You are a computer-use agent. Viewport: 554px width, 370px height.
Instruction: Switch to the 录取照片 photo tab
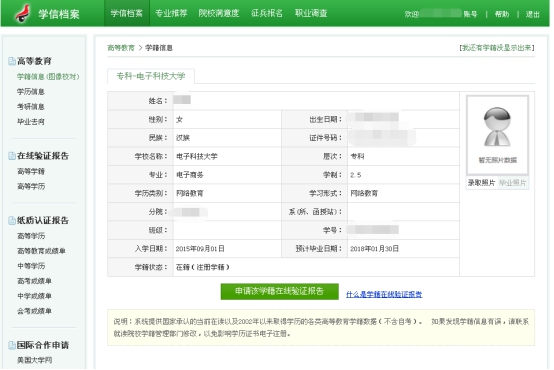click(481, 183)
